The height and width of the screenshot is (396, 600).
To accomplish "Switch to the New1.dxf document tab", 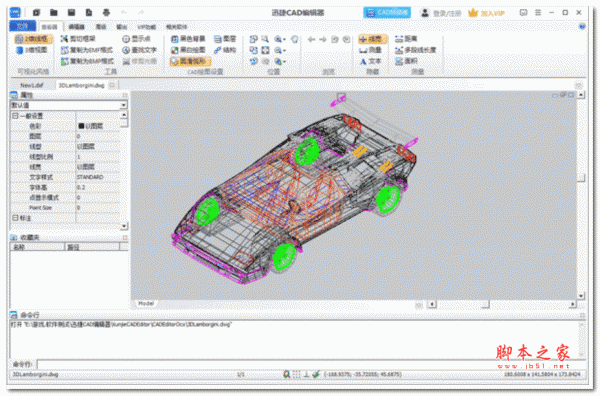I will click(x=32, y=85).
